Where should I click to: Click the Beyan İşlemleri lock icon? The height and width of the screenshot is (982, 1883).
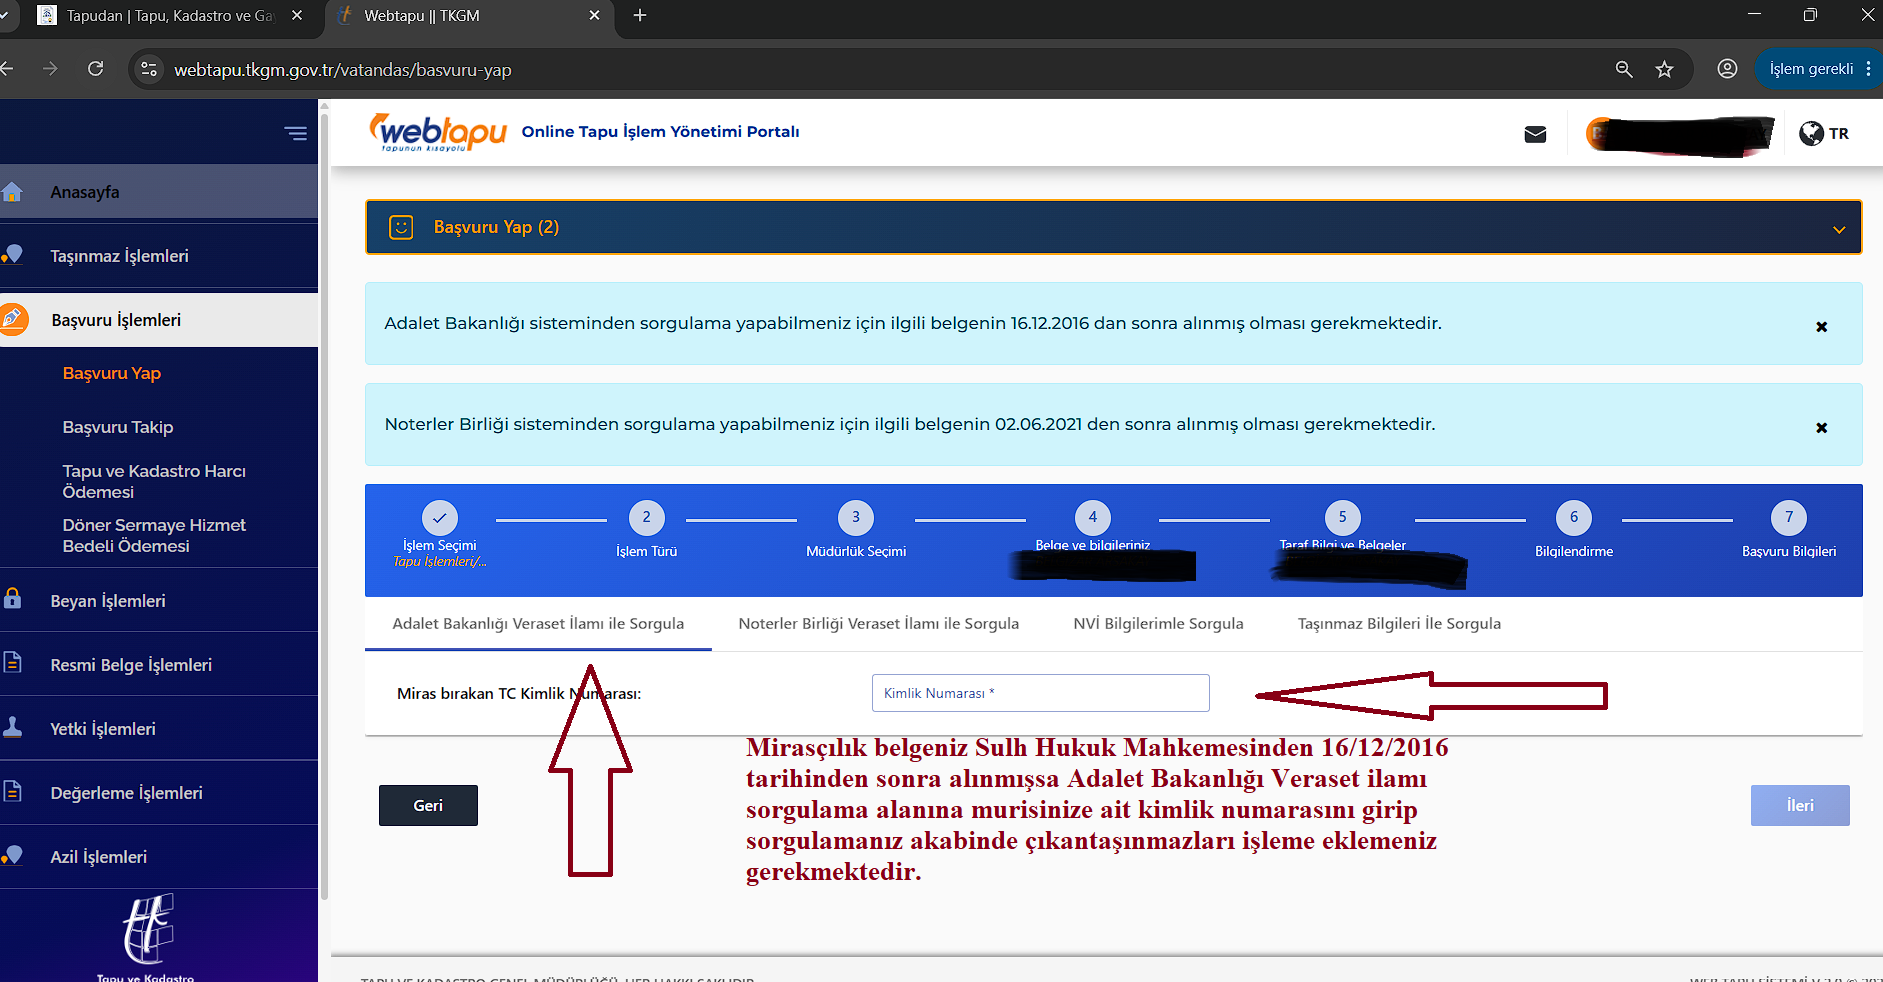(x=12, y=599)
